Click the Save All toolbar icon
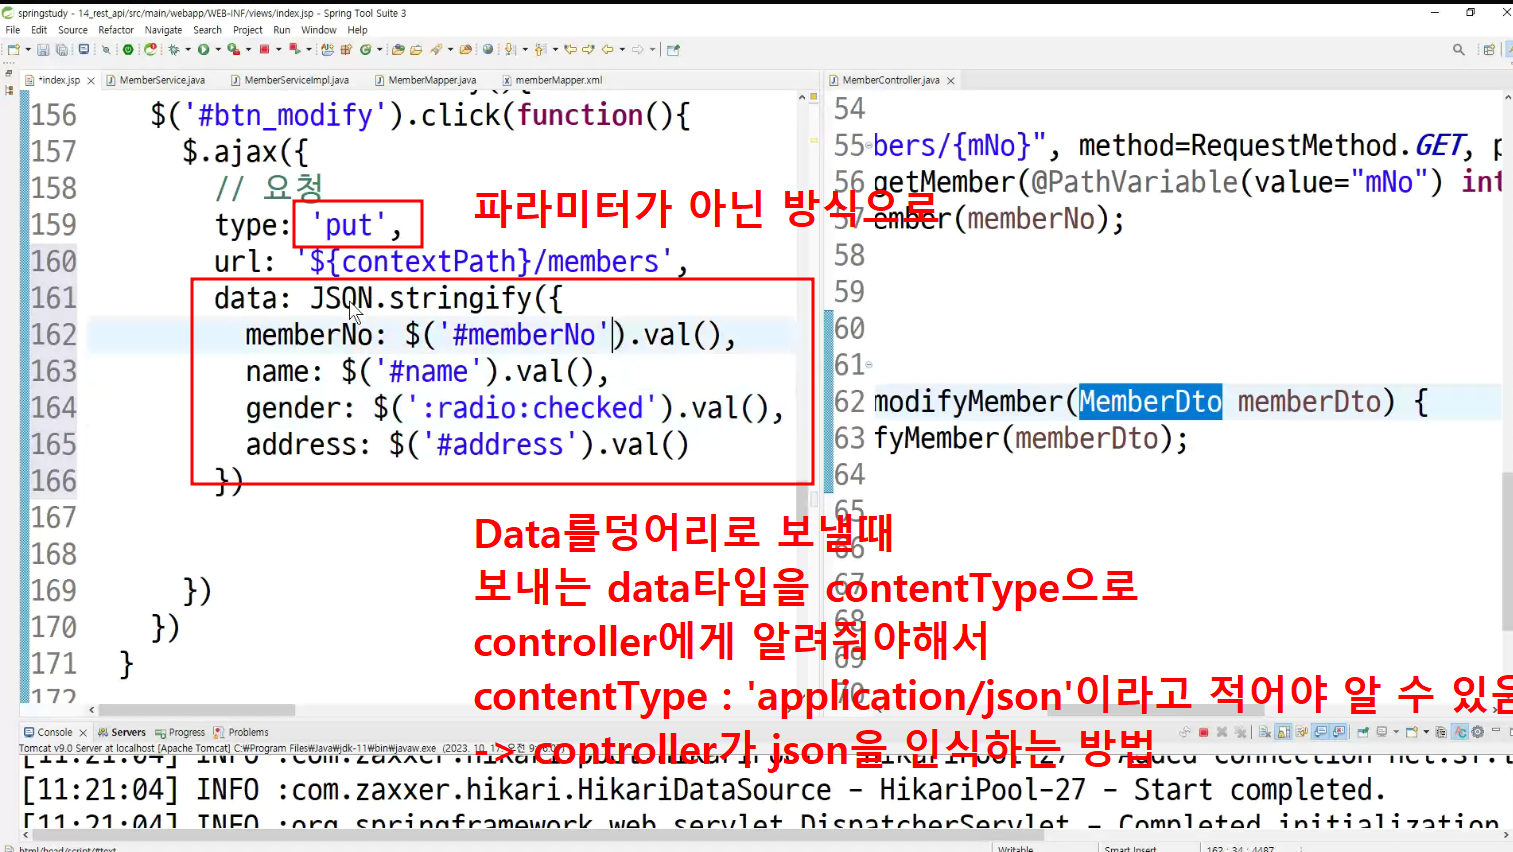Image resolution: width=1513 pixels, height=852 pixels. point(62,49)
